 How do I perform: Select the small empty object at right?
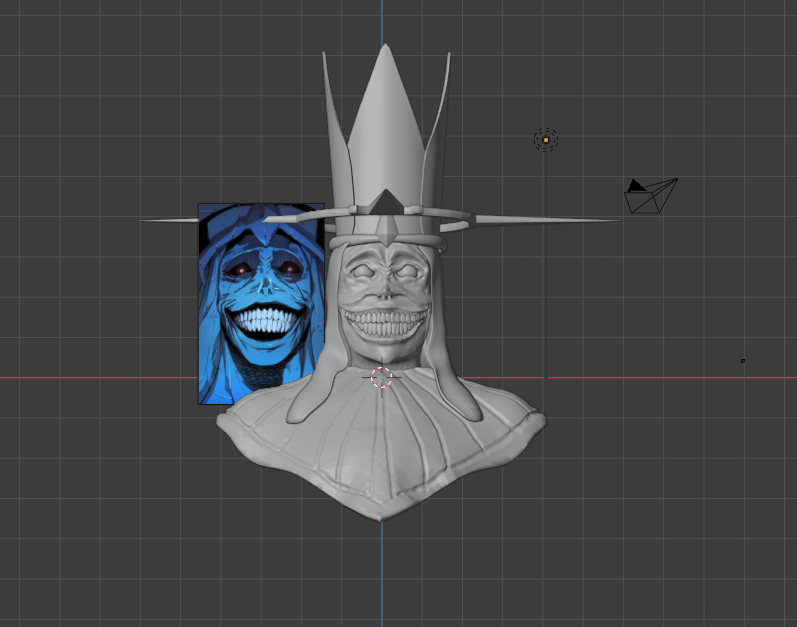point(743,361)
